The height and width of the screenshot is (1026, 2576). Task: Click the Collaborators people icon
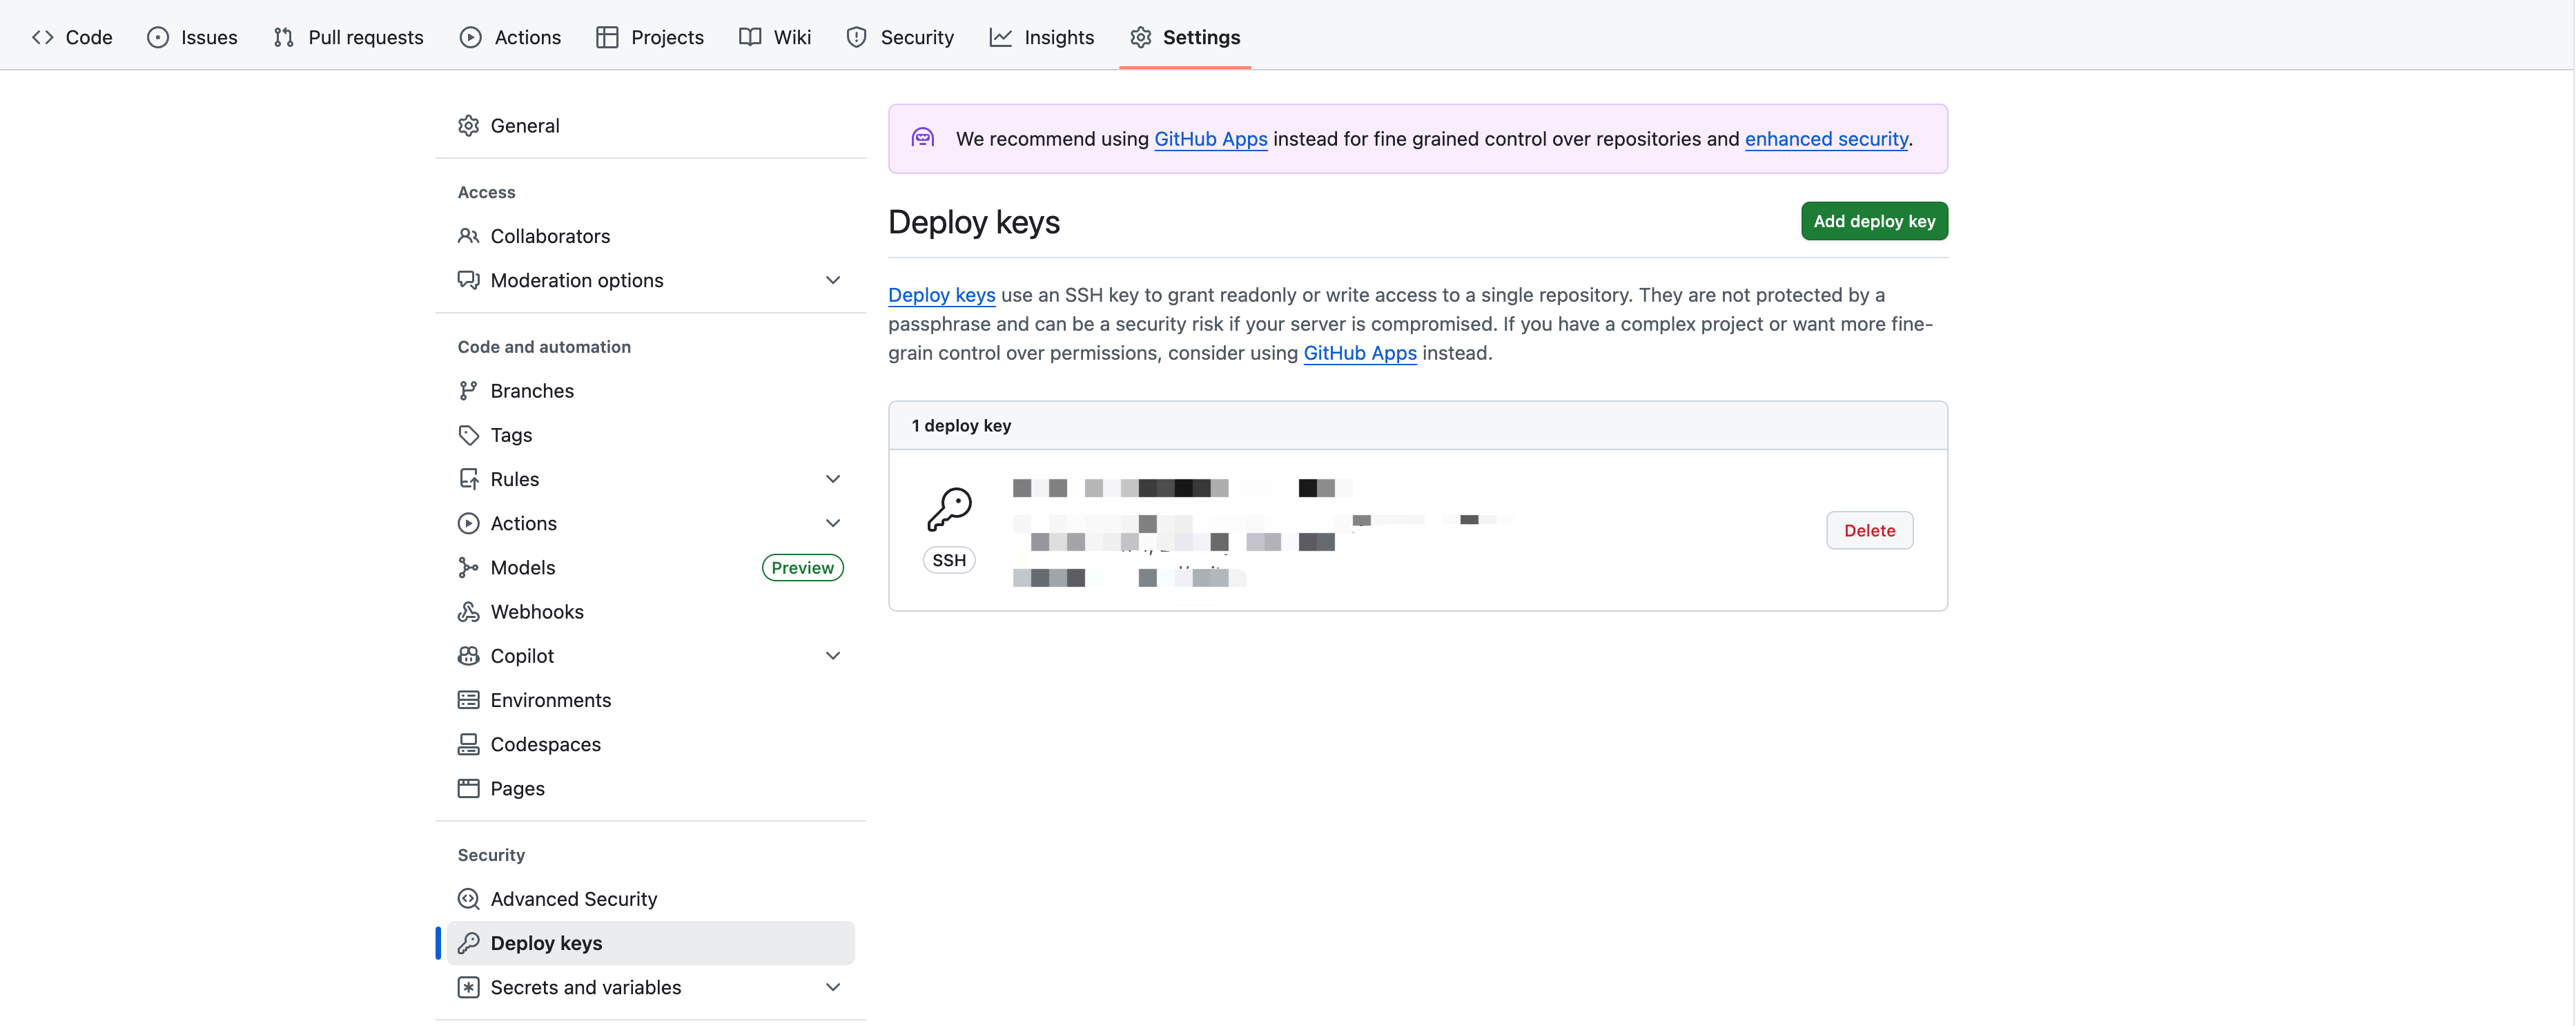click(468, 236)
